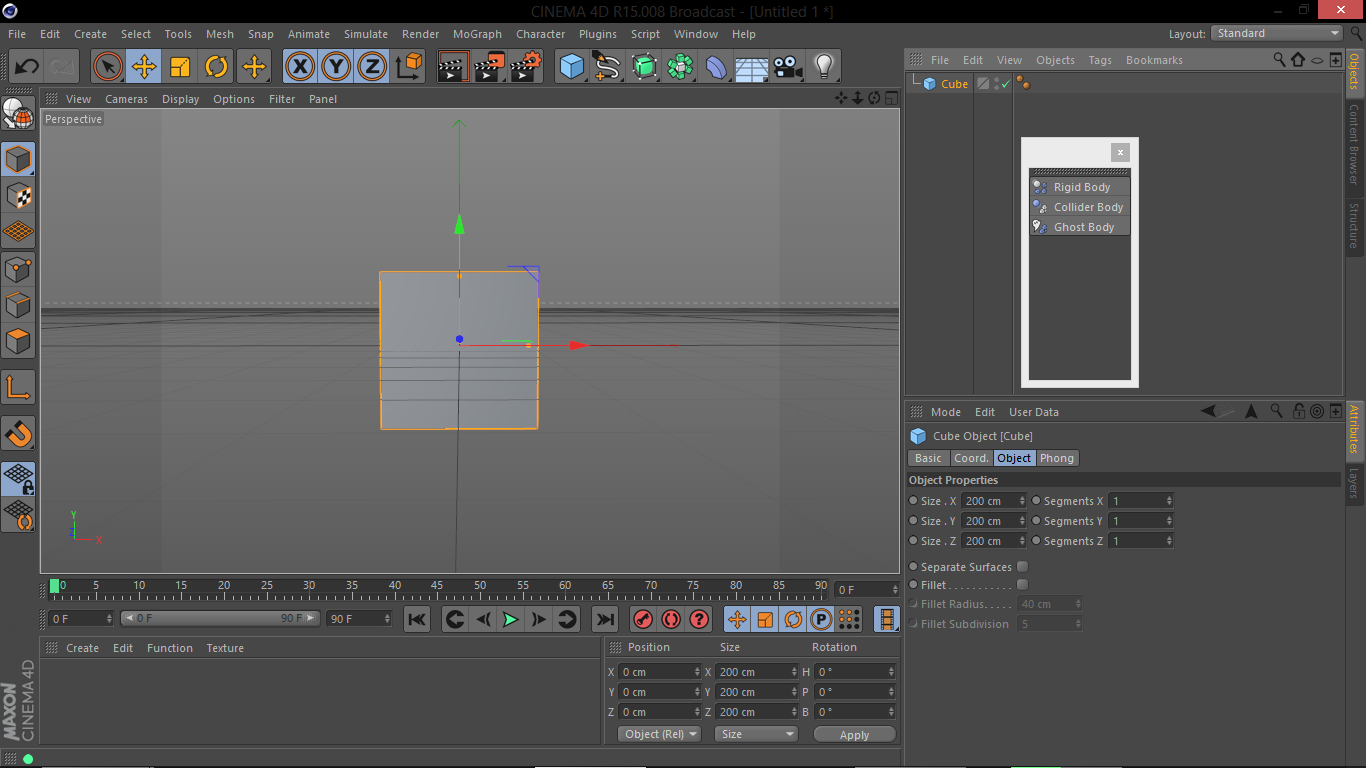Toggle the Y axis lock
Image resolution: width=1366 pixels, height=768 pixels.
click(336, 67)
